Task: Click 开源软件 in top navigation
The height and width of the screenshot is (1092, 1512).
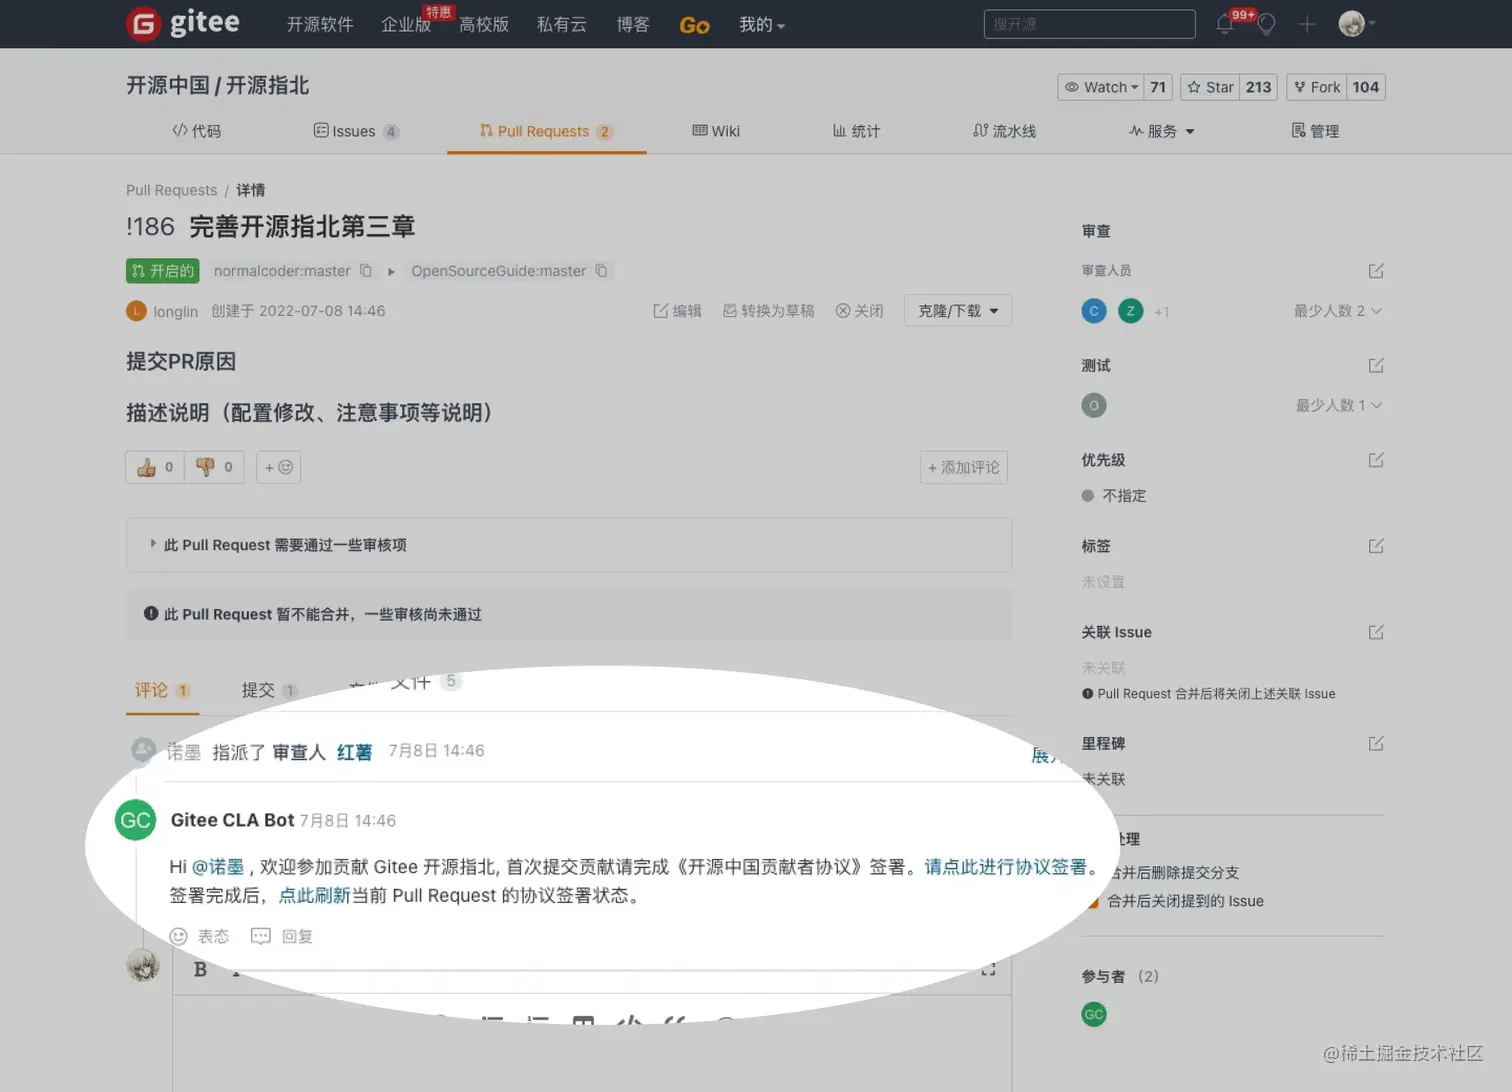Action: coord(320,25)
